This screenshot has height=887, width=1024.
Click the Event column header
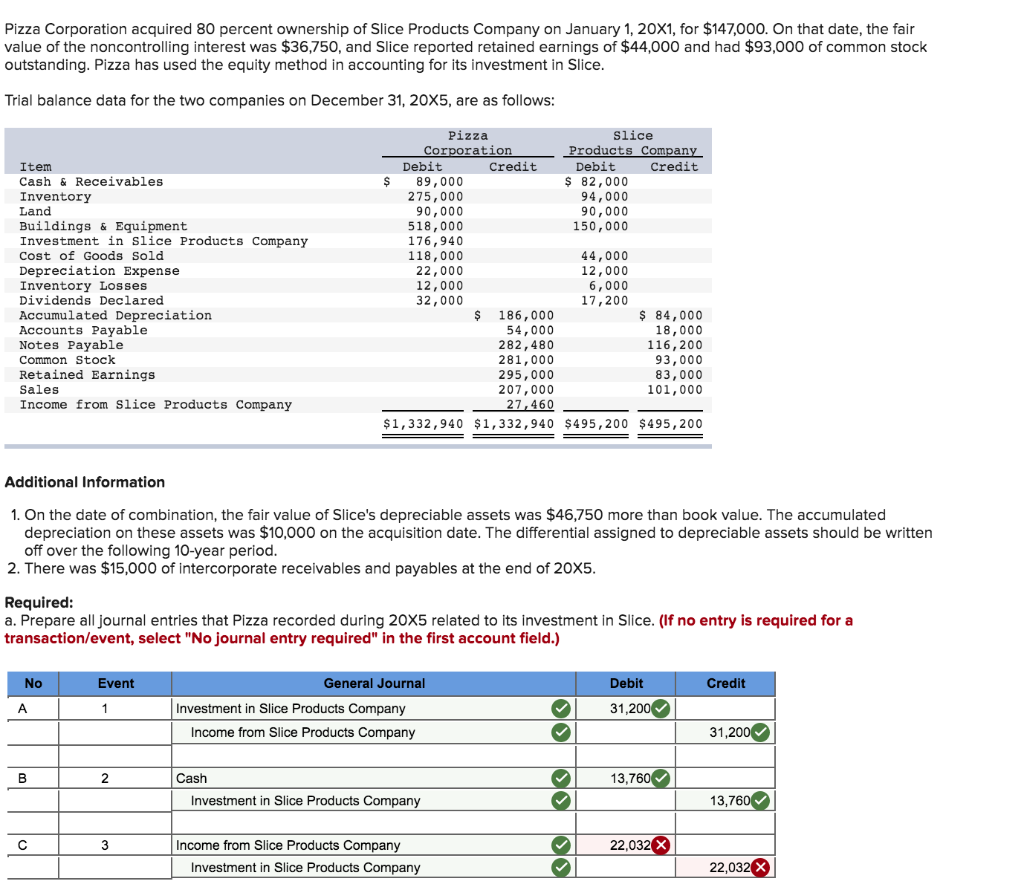pos(116,683)
